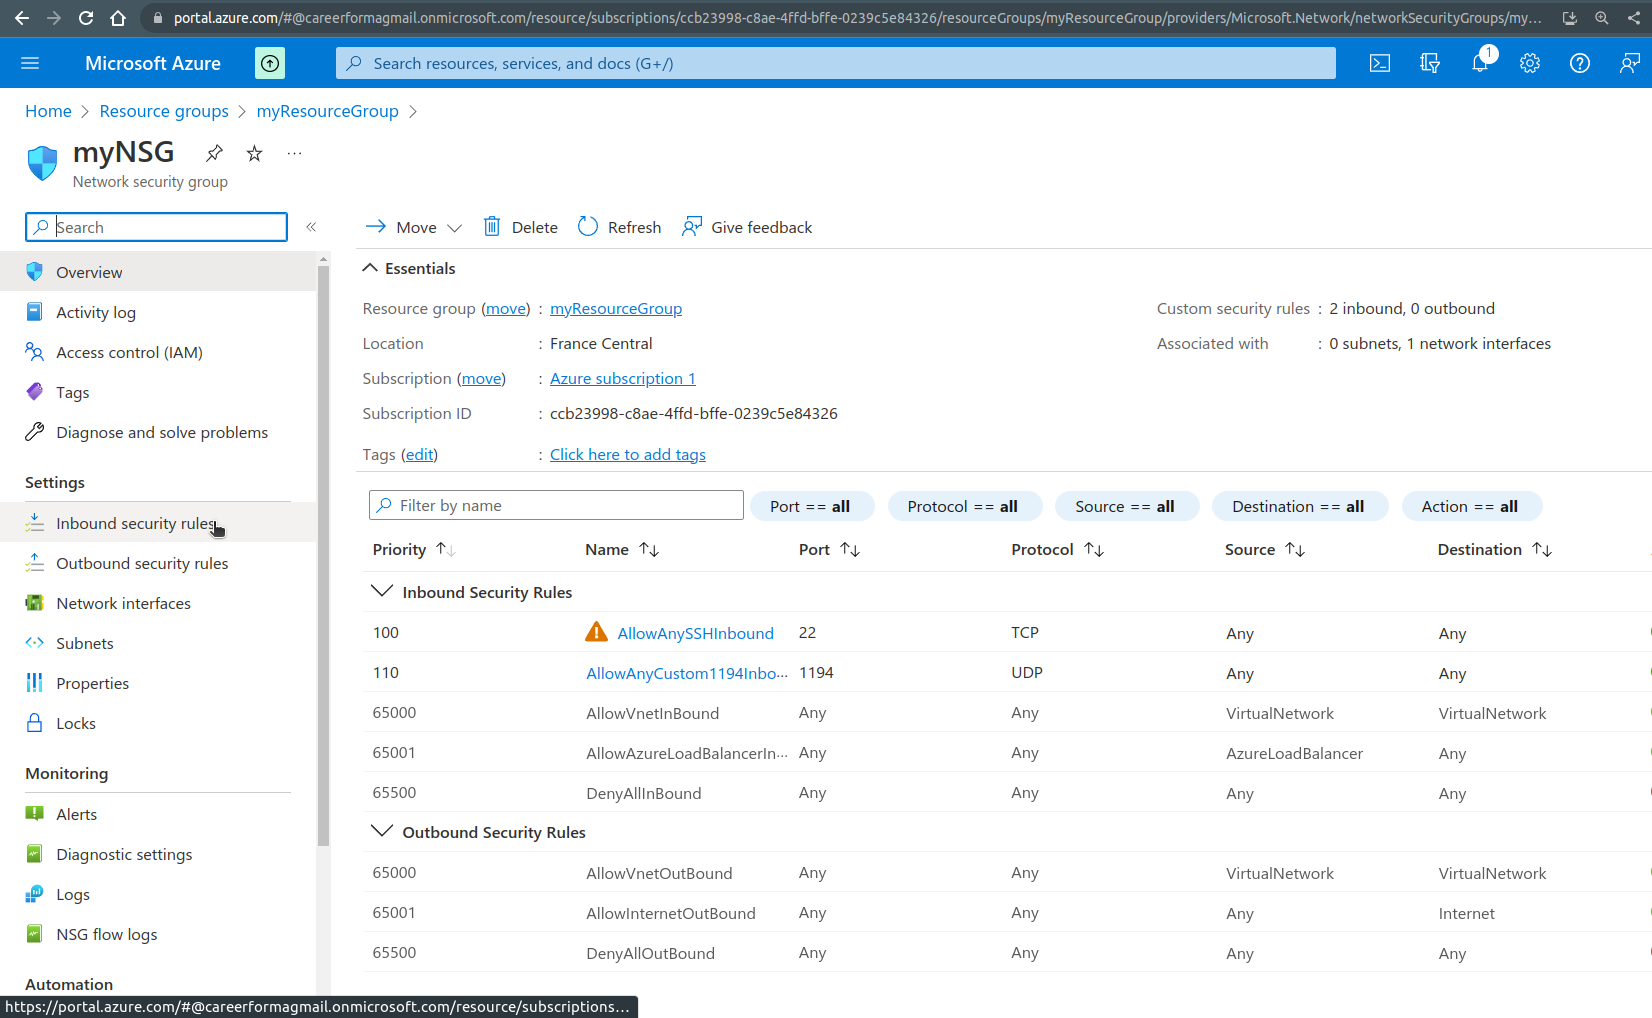
Task: Open the AllowAnySSHInbound rule link
Action: coord(695,633)
